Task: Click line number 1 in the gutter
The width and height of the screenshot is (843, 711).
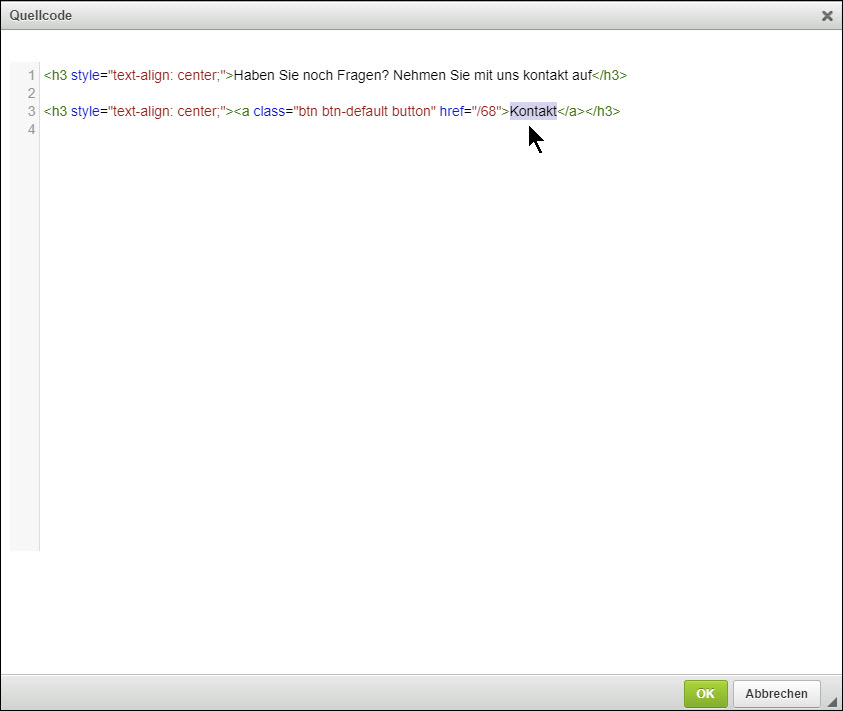Action: point(32,75)
